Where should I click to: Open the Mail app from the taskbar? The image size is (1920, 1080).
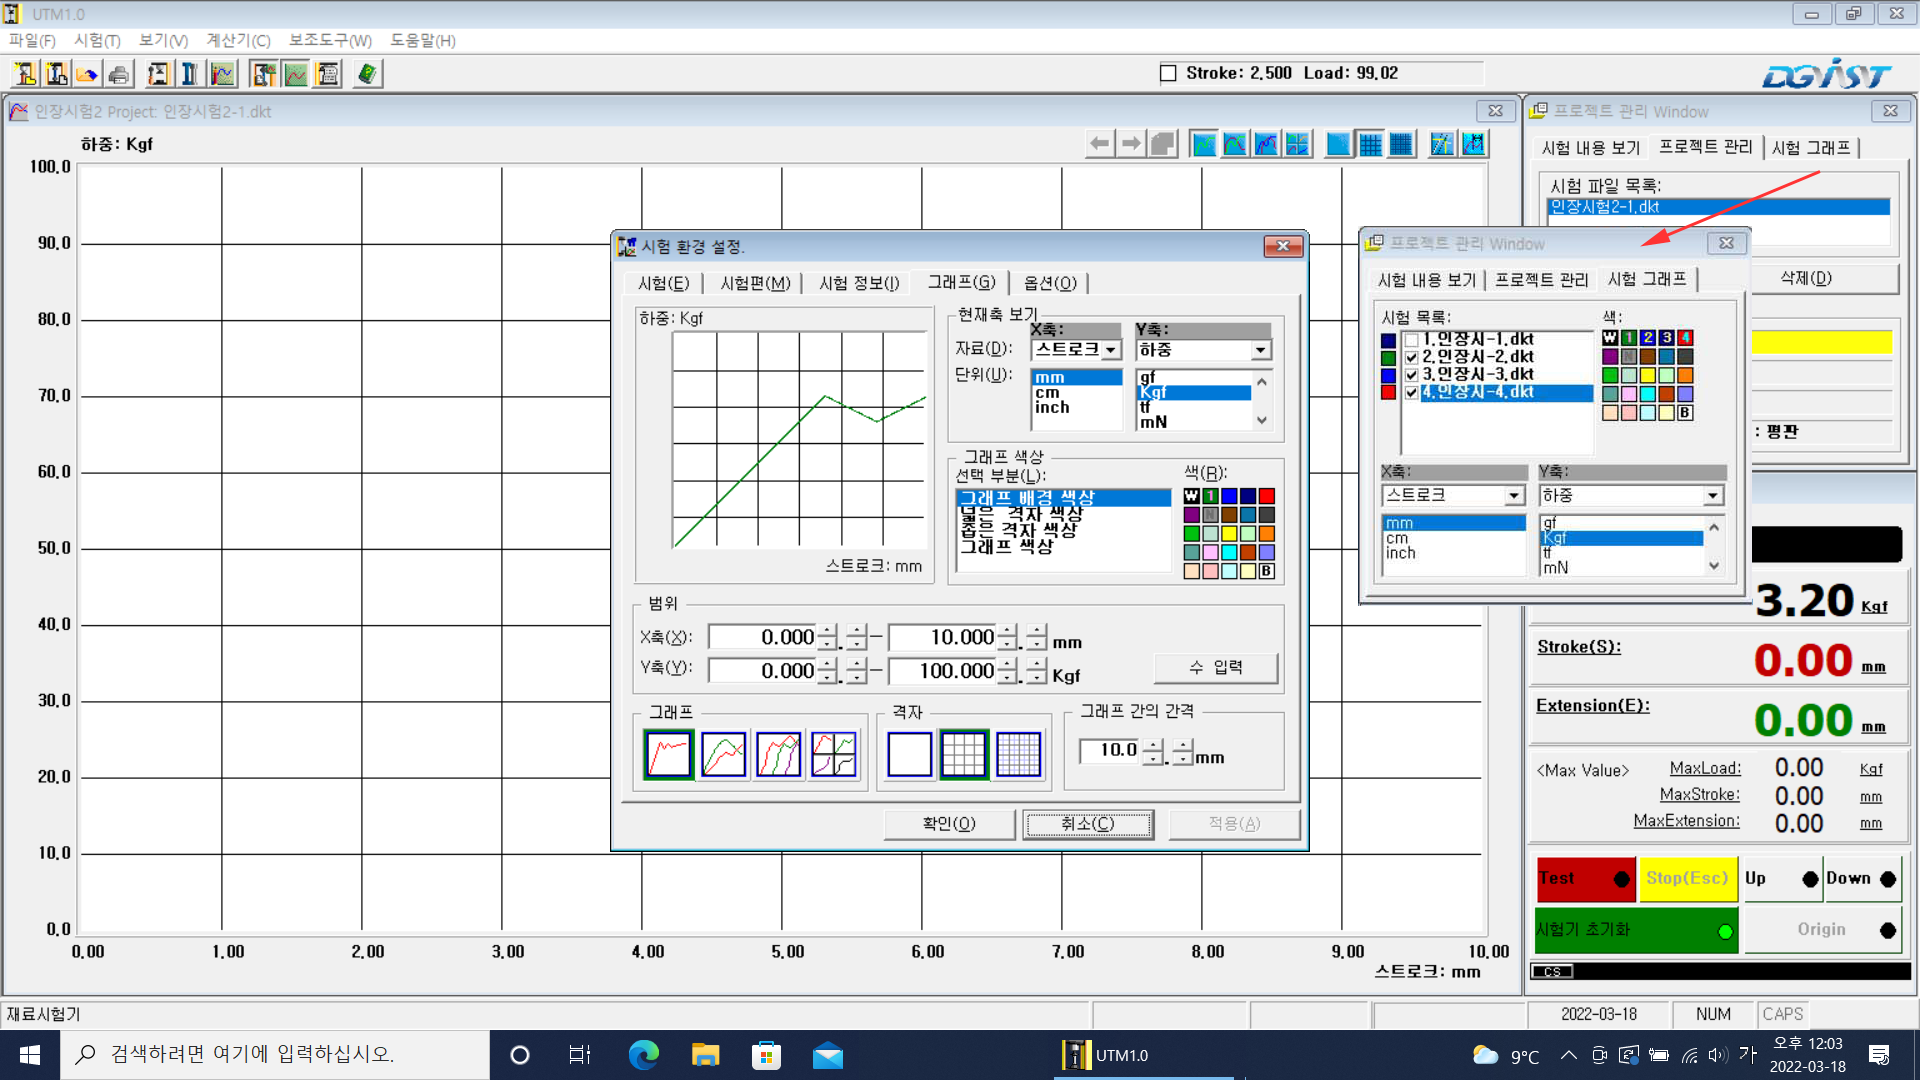(827, 1054)
